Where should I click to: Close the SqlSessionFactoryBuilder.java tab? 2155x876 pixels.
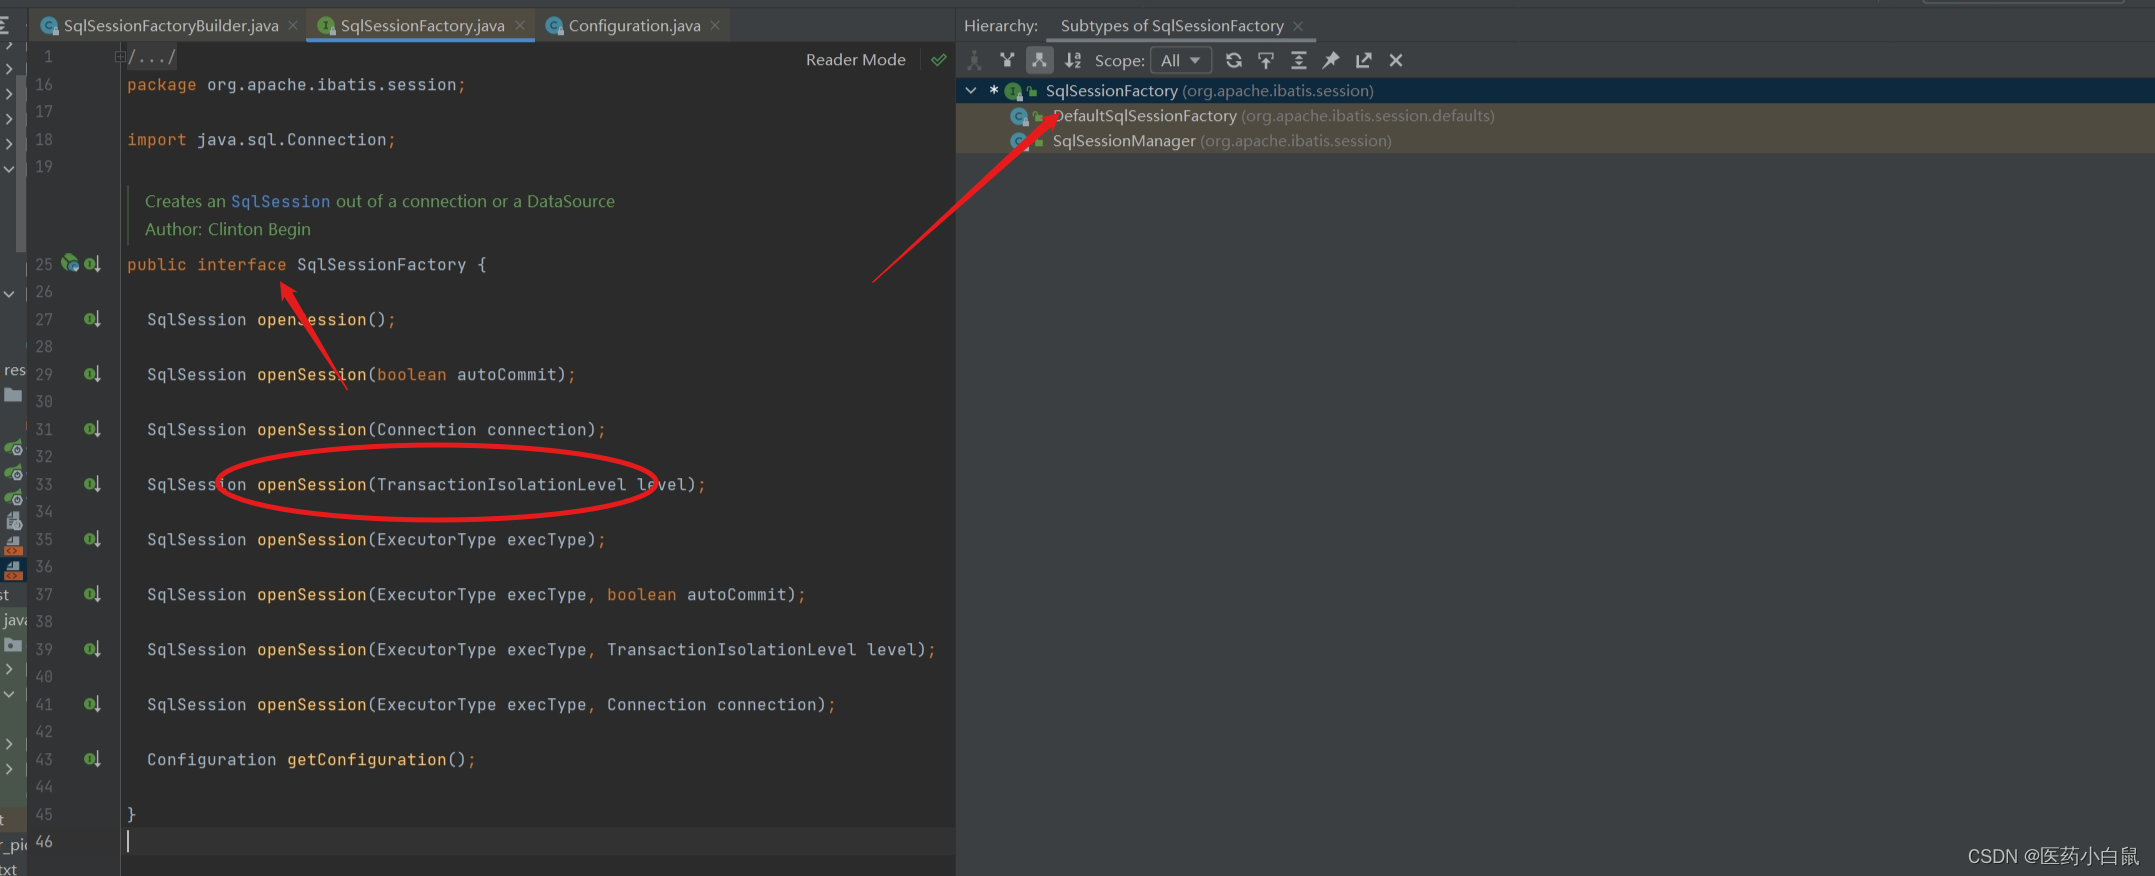point(293,25)
